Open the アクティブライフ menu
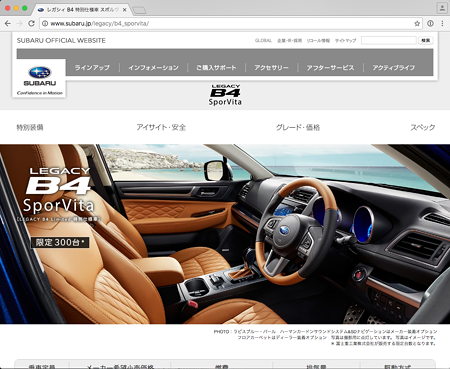Image resolution: width=450 pixels, height=369 pixels. [394, 68]
